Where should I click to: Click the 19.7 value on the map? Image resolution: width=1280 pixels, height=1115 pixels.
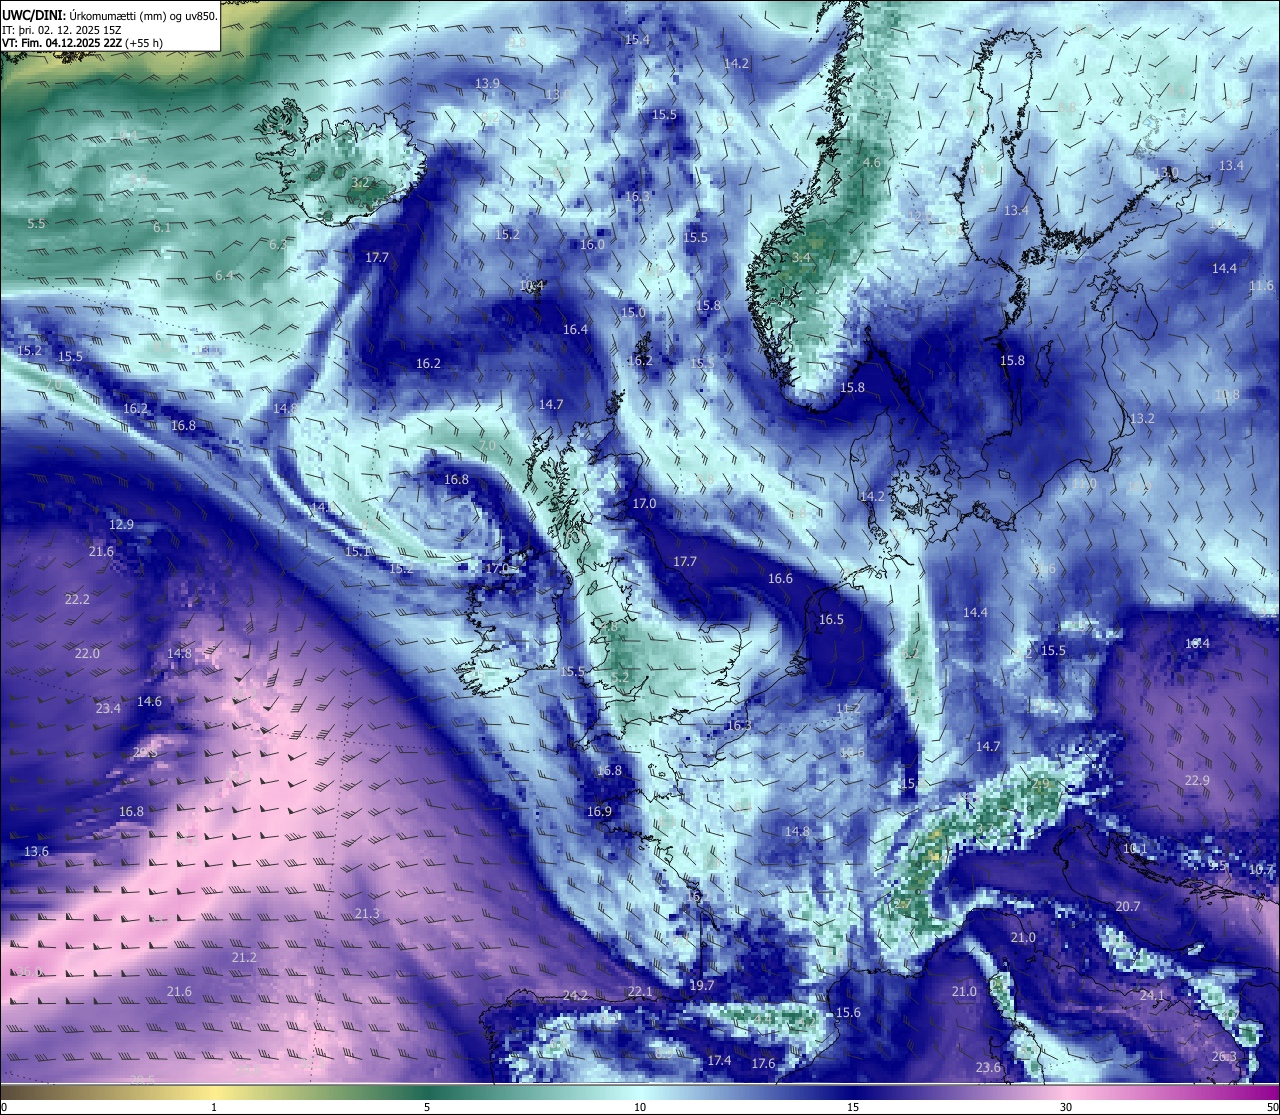click(x=702, y=985)
